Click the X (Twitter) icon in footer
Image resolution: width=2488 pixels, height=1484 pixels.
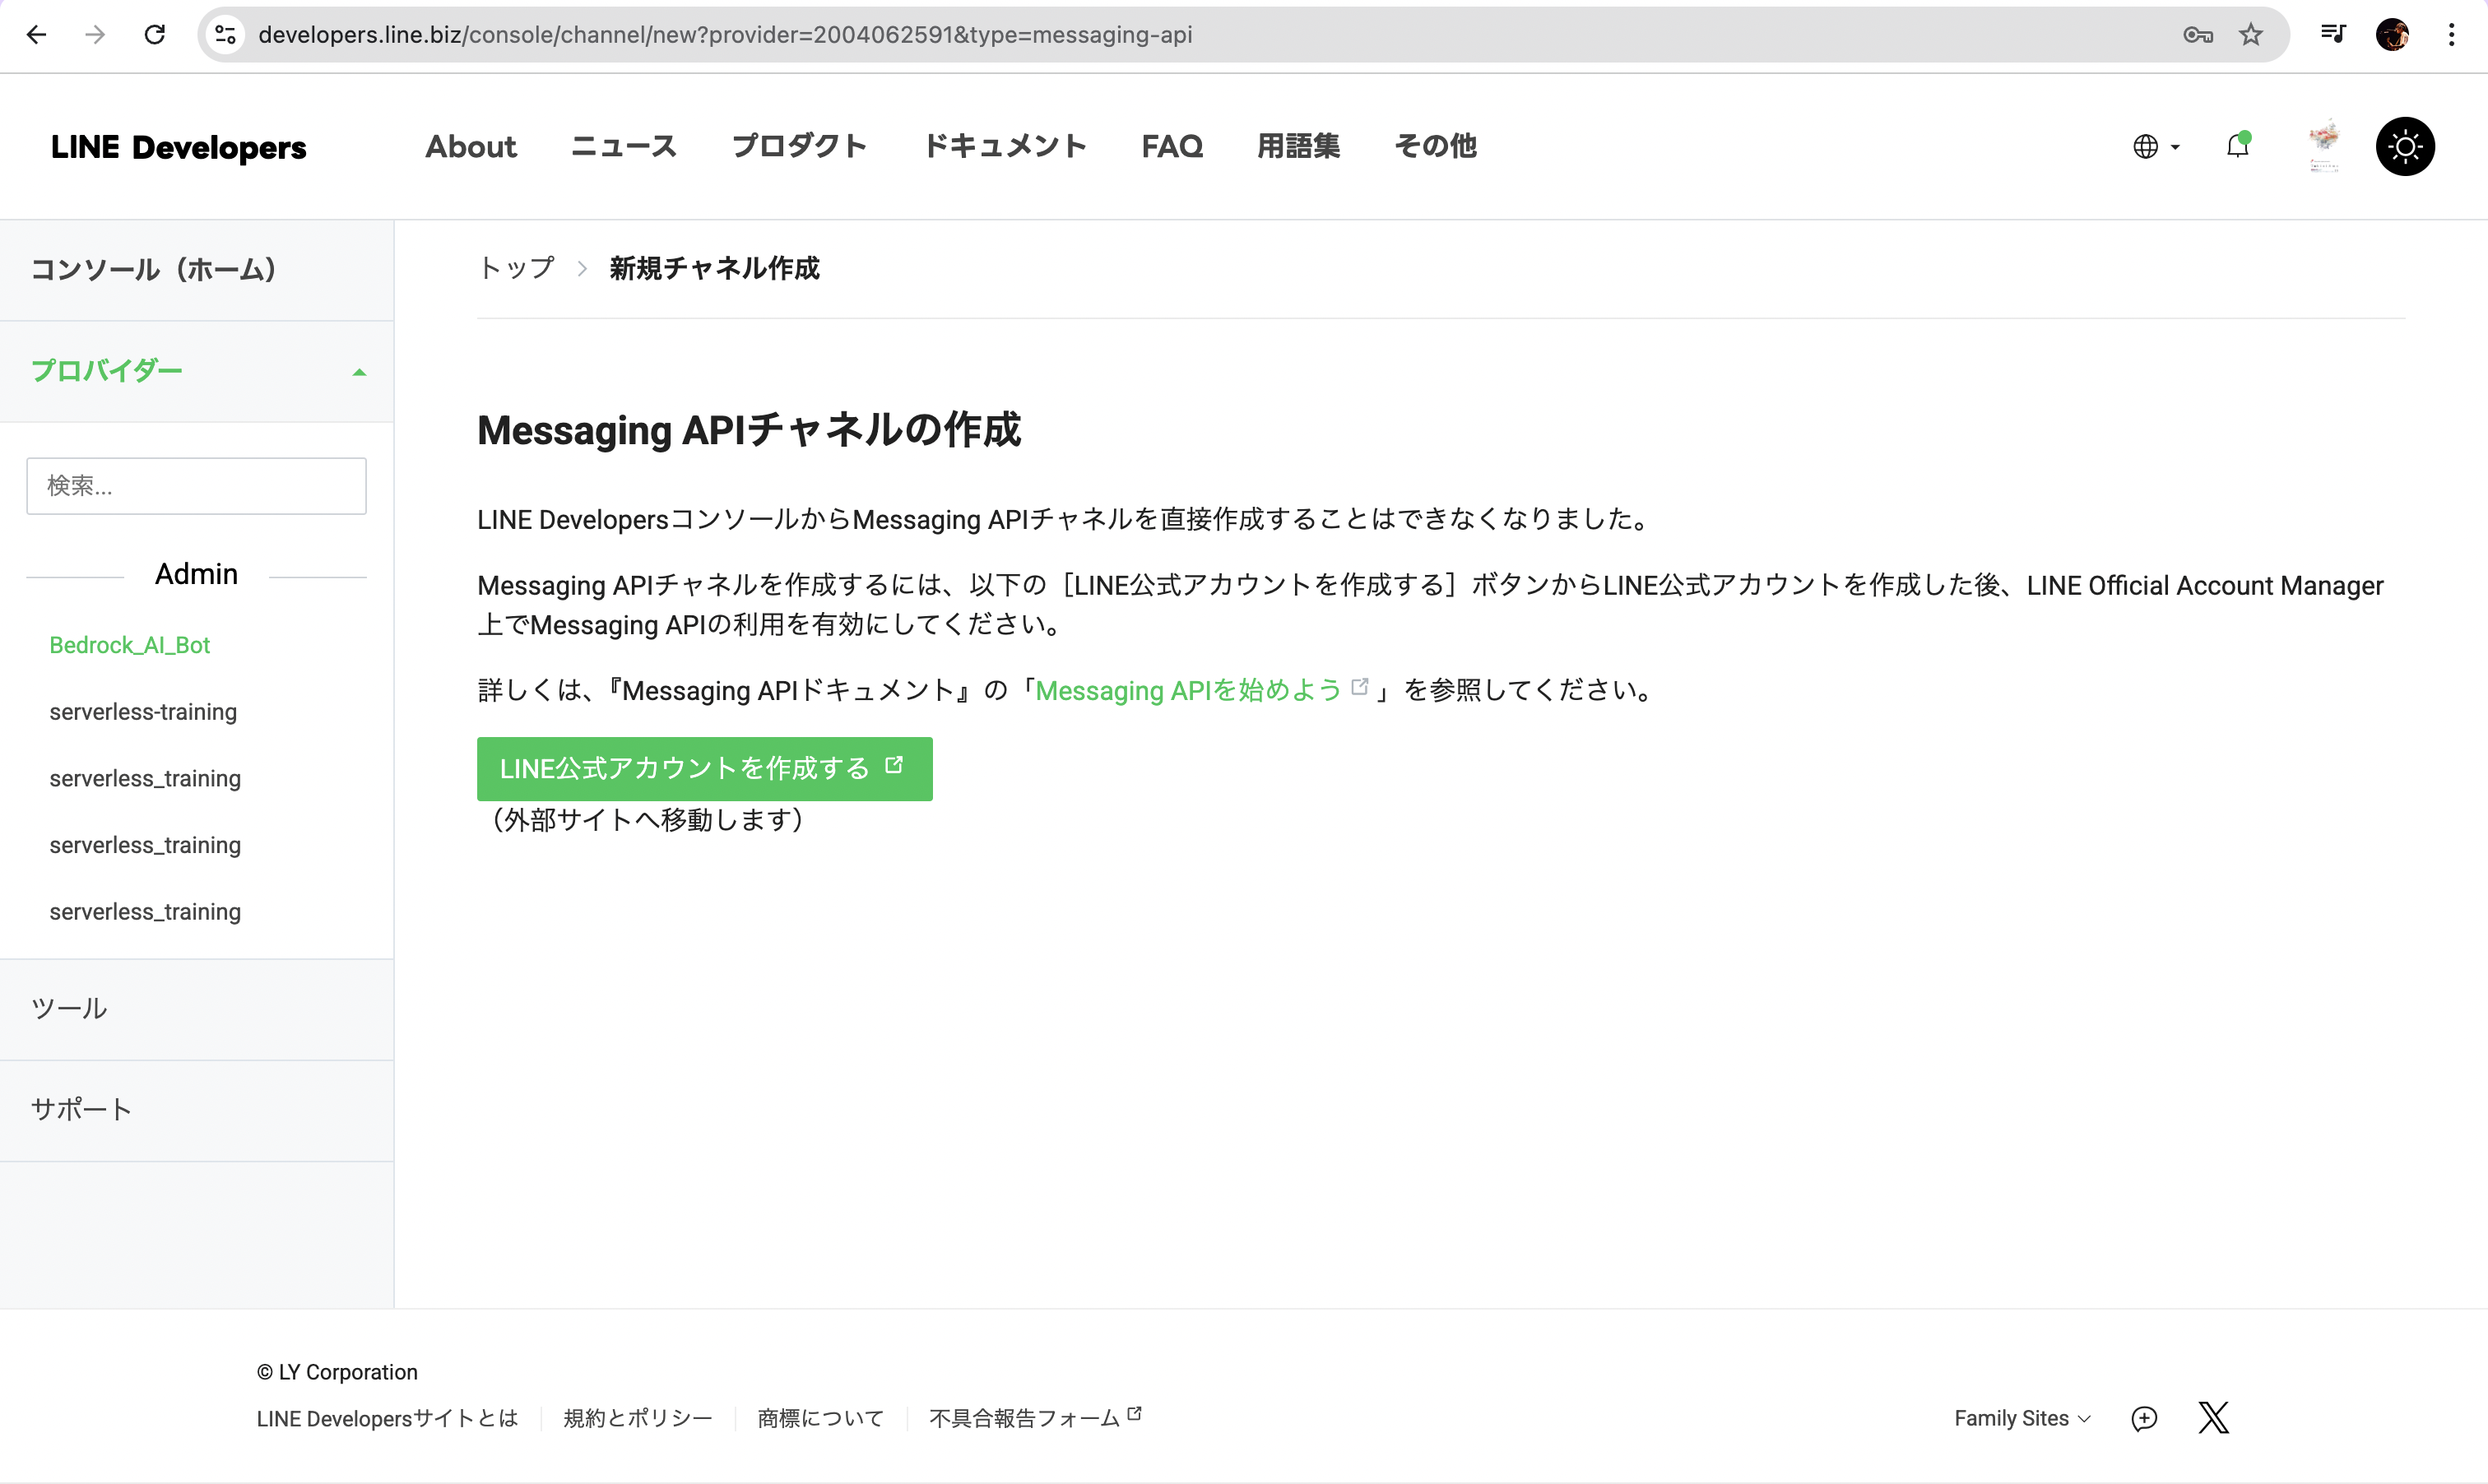2214,1417
